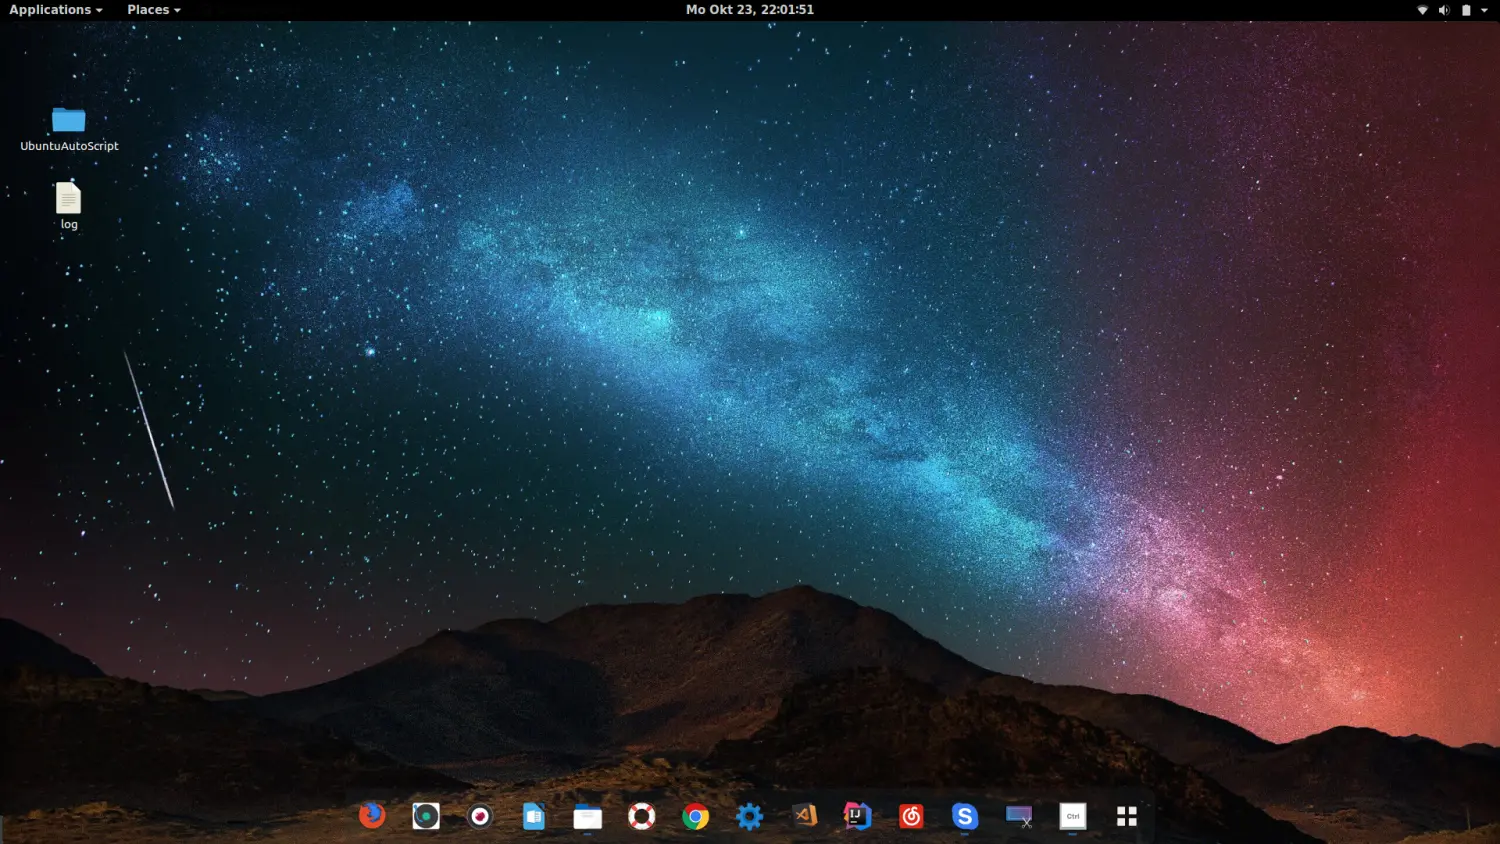Open the Applications menu

pos(56,9)
